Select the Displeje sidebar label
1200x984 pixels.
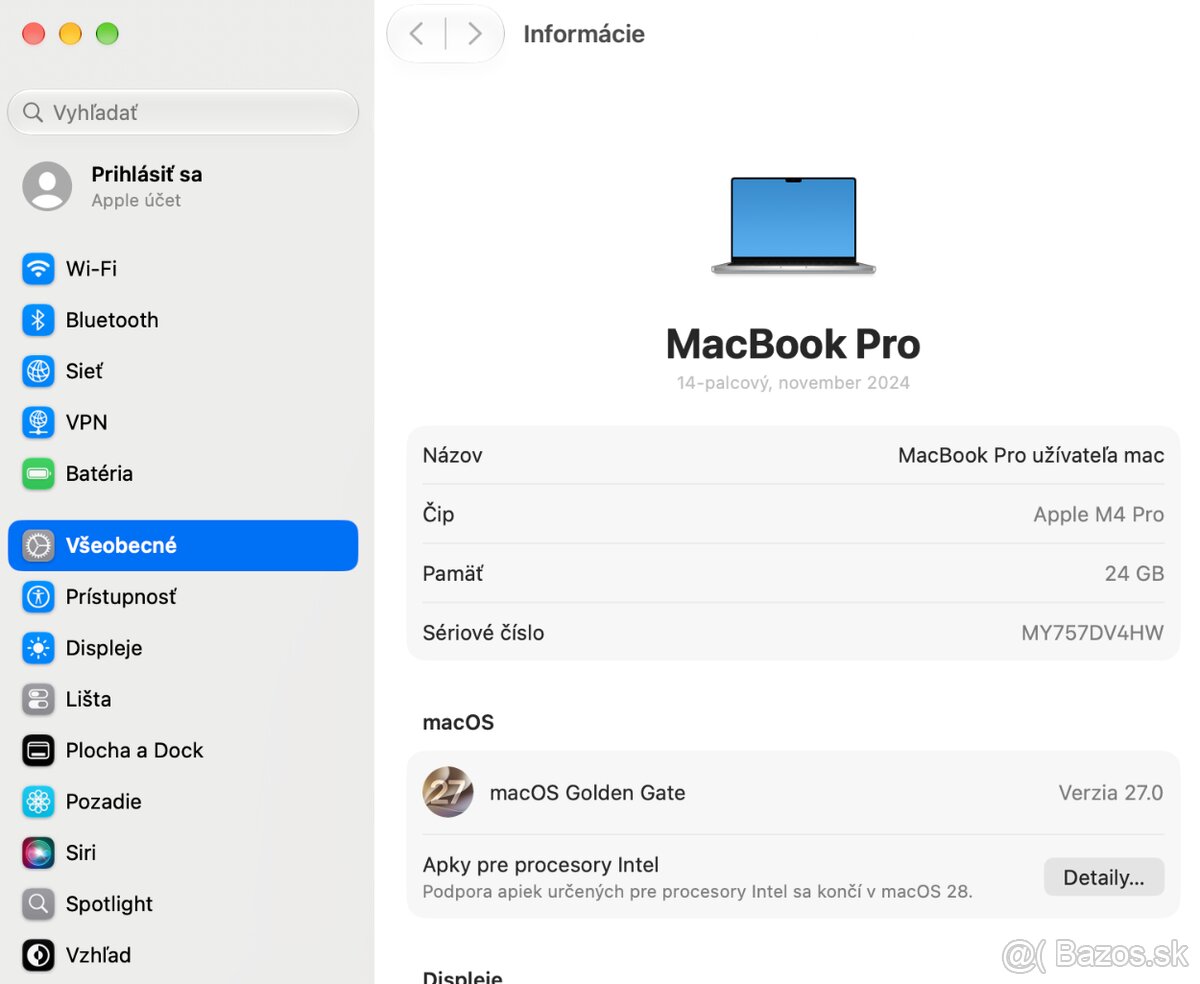pos(104,648)
